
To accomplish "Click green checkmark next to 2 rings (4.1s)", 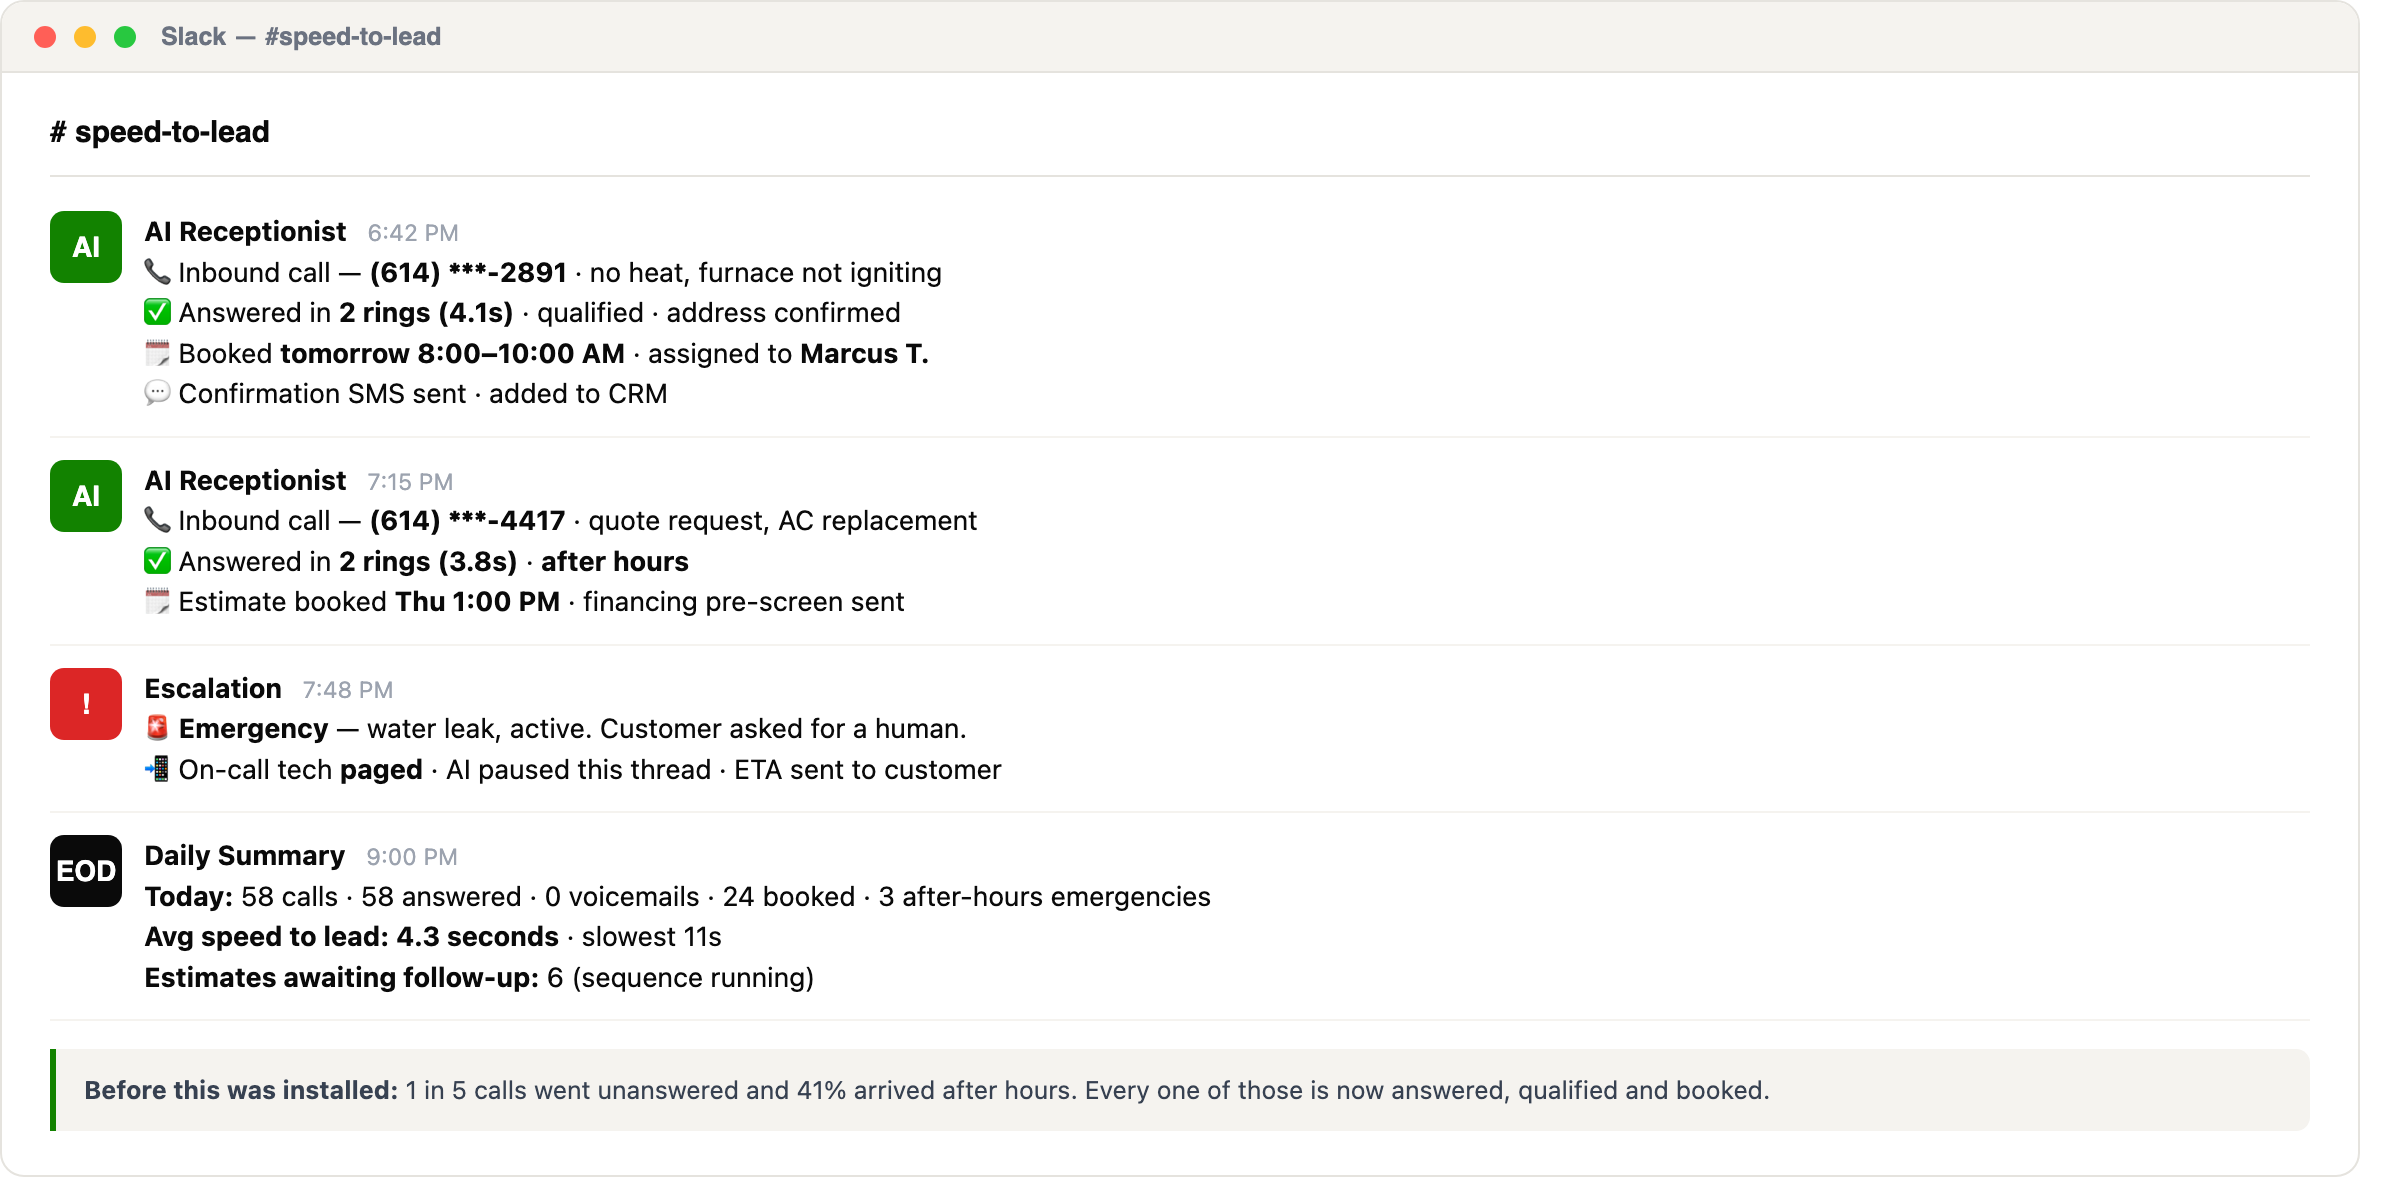I will coord(157,312).
